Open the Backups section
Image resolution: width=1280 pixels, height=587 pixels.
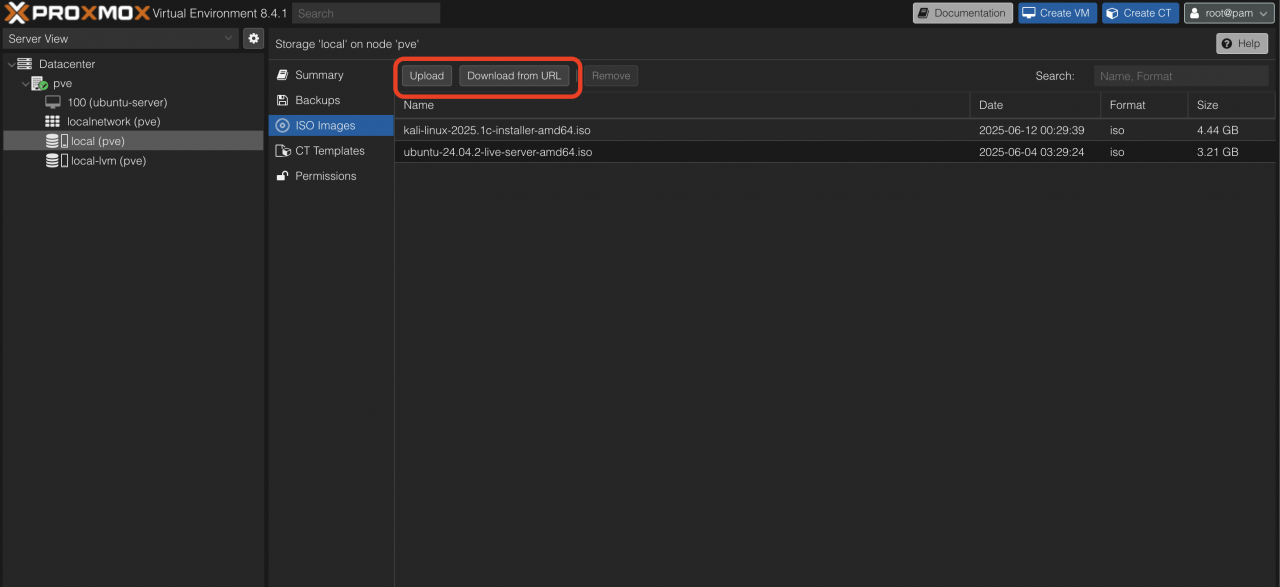[331, 100]
